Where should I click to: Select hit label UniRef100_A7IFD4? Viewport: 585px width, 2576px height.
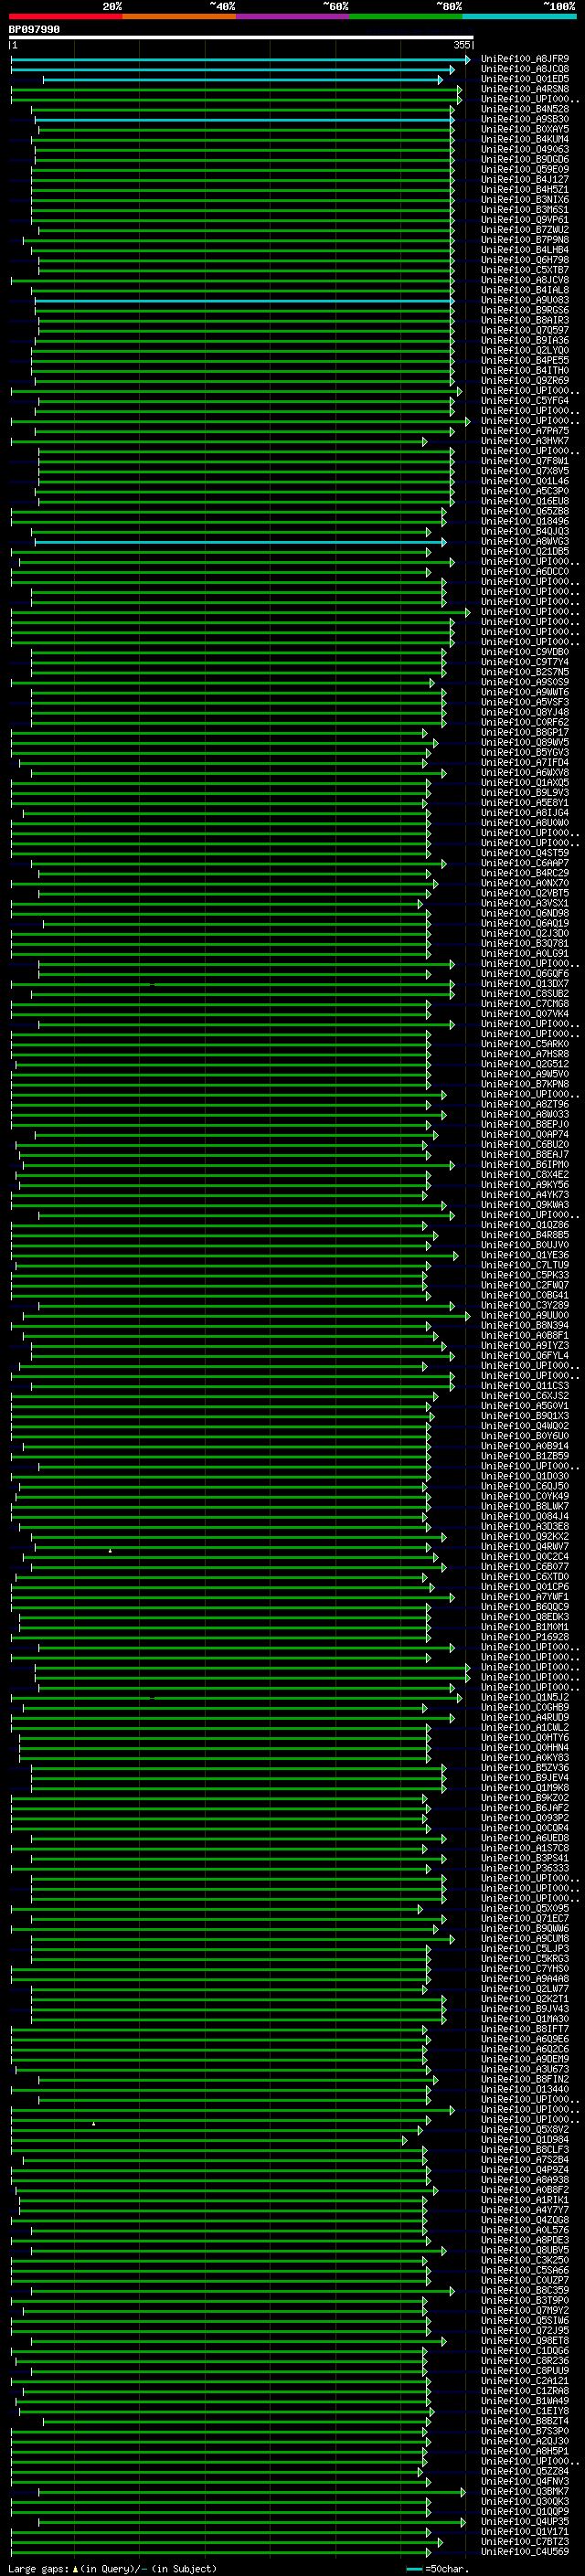(525, 762)
